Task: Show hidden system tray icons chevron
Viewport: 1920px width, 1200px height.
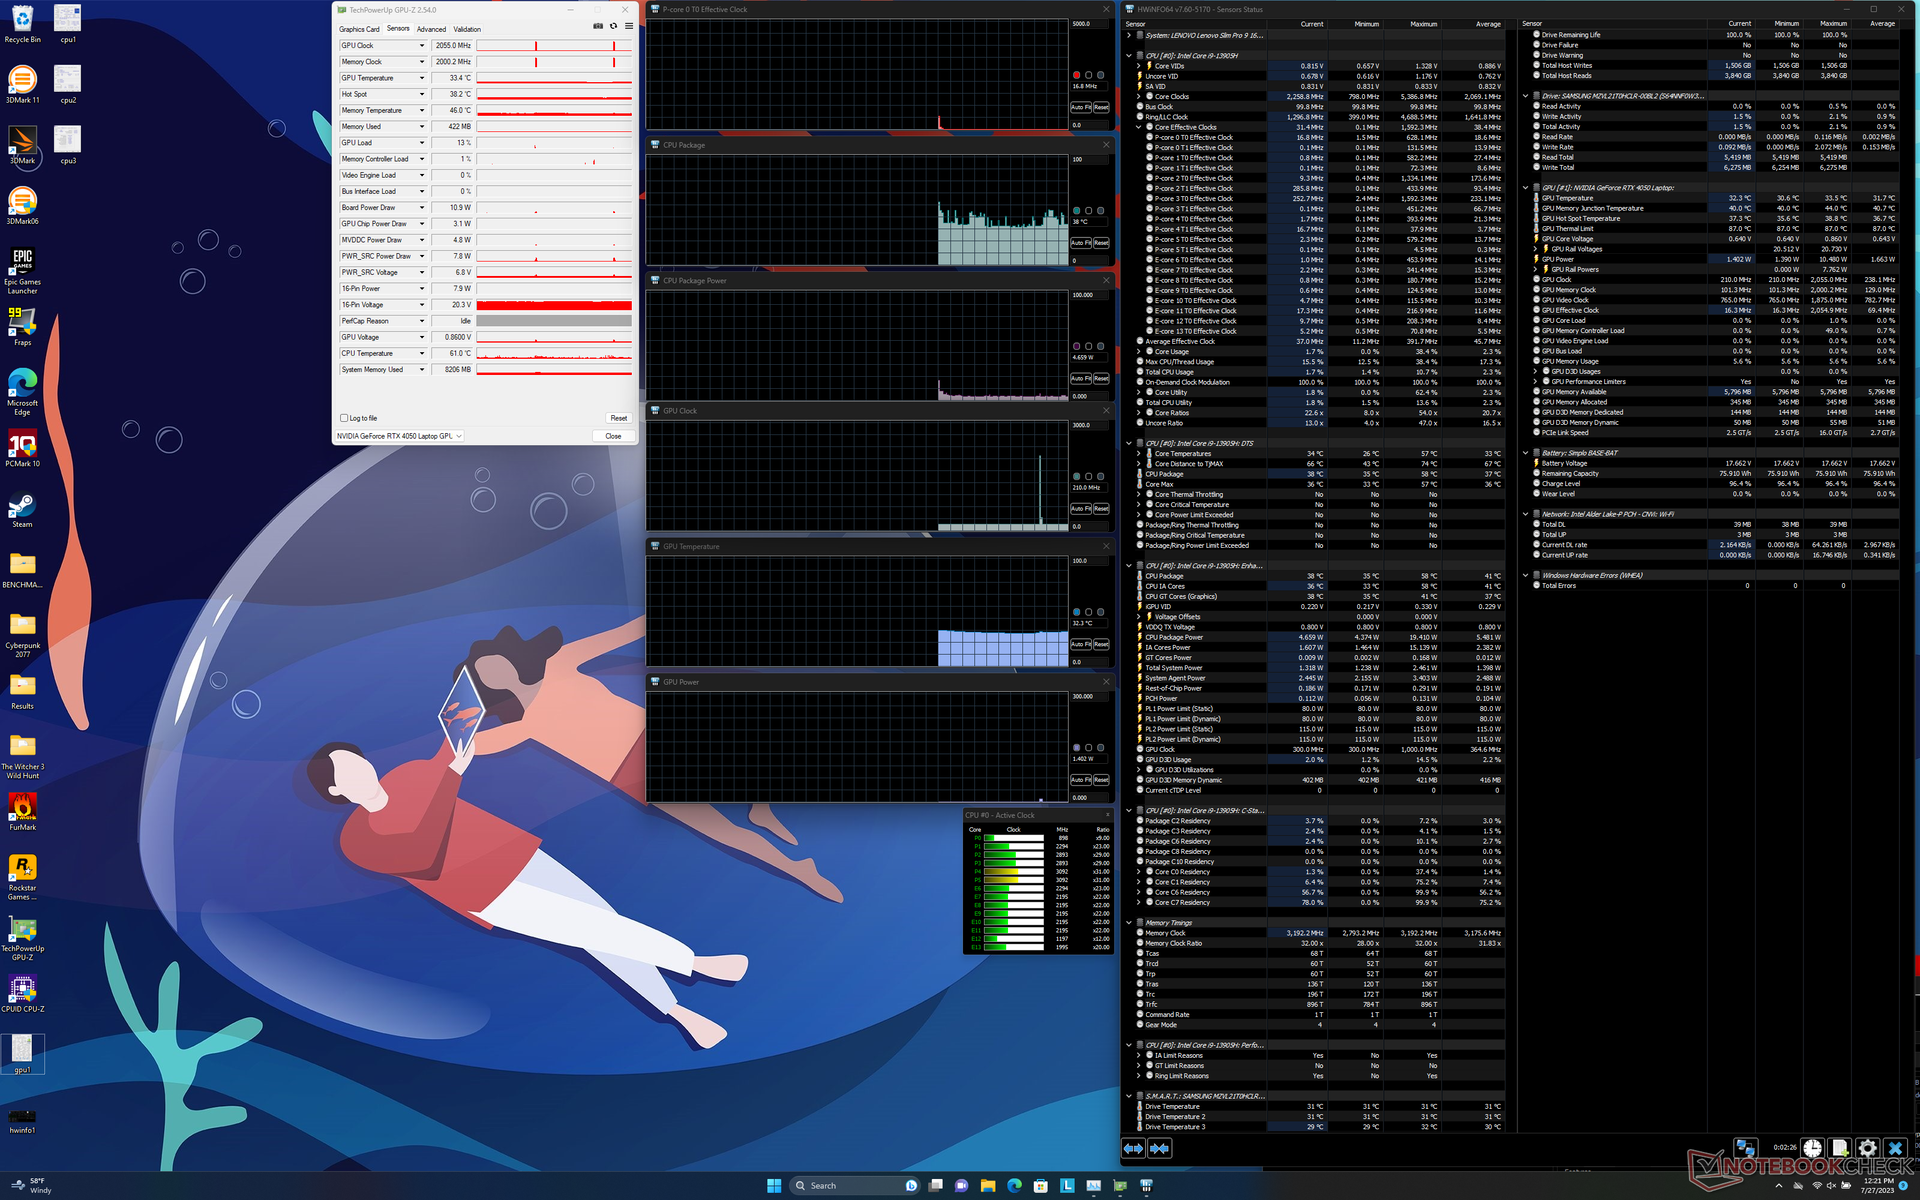Action: click(x=1778, y=1186)
